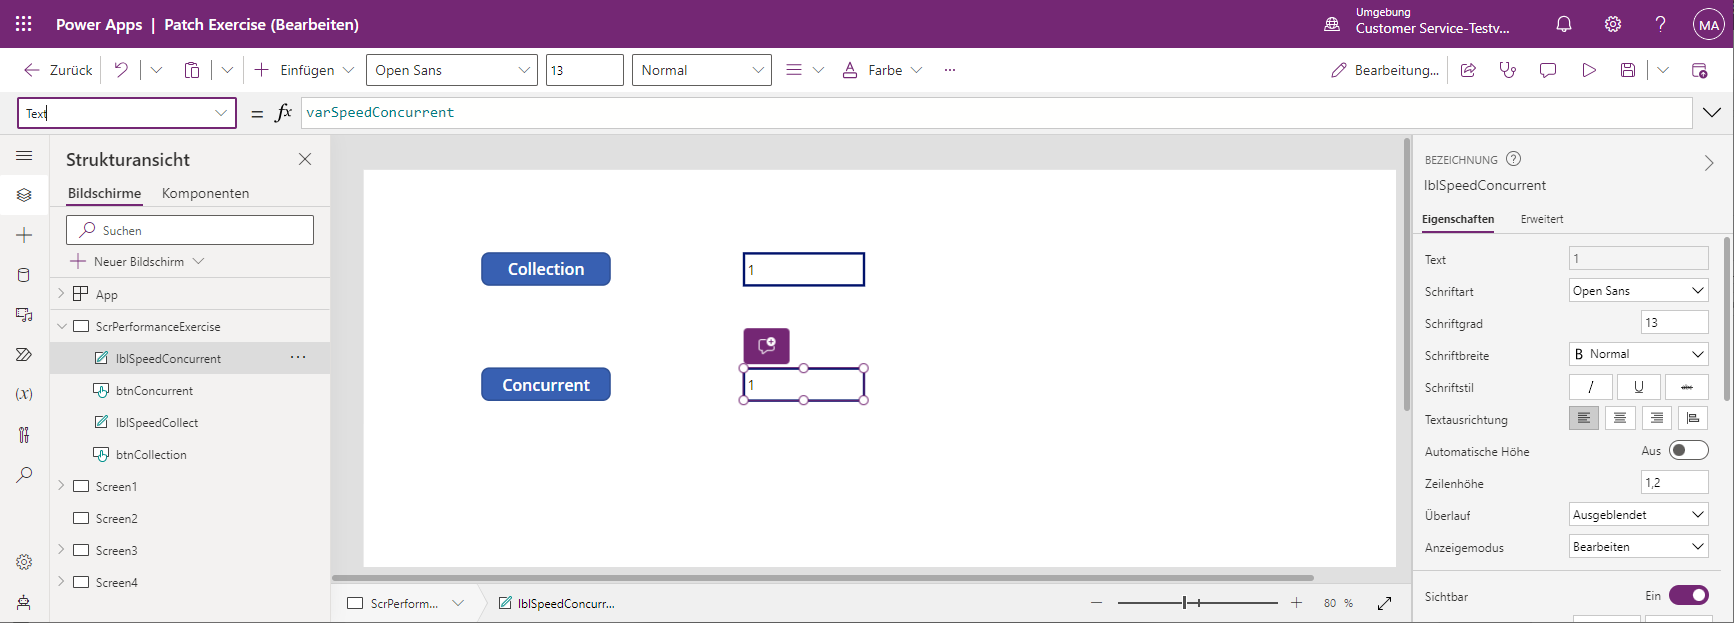Select justify text alignment
Image resolution: width=1734 pixels, height=623 pixels.
point(1693,418)
